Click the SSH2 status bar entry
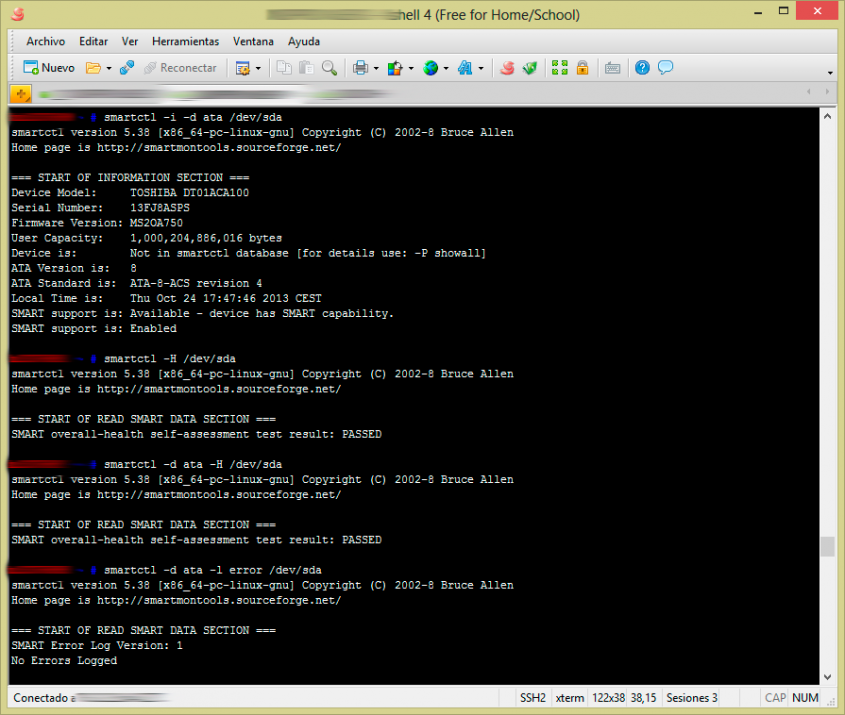The height and width of the screenshot is (715, 845). click(532, 698)
